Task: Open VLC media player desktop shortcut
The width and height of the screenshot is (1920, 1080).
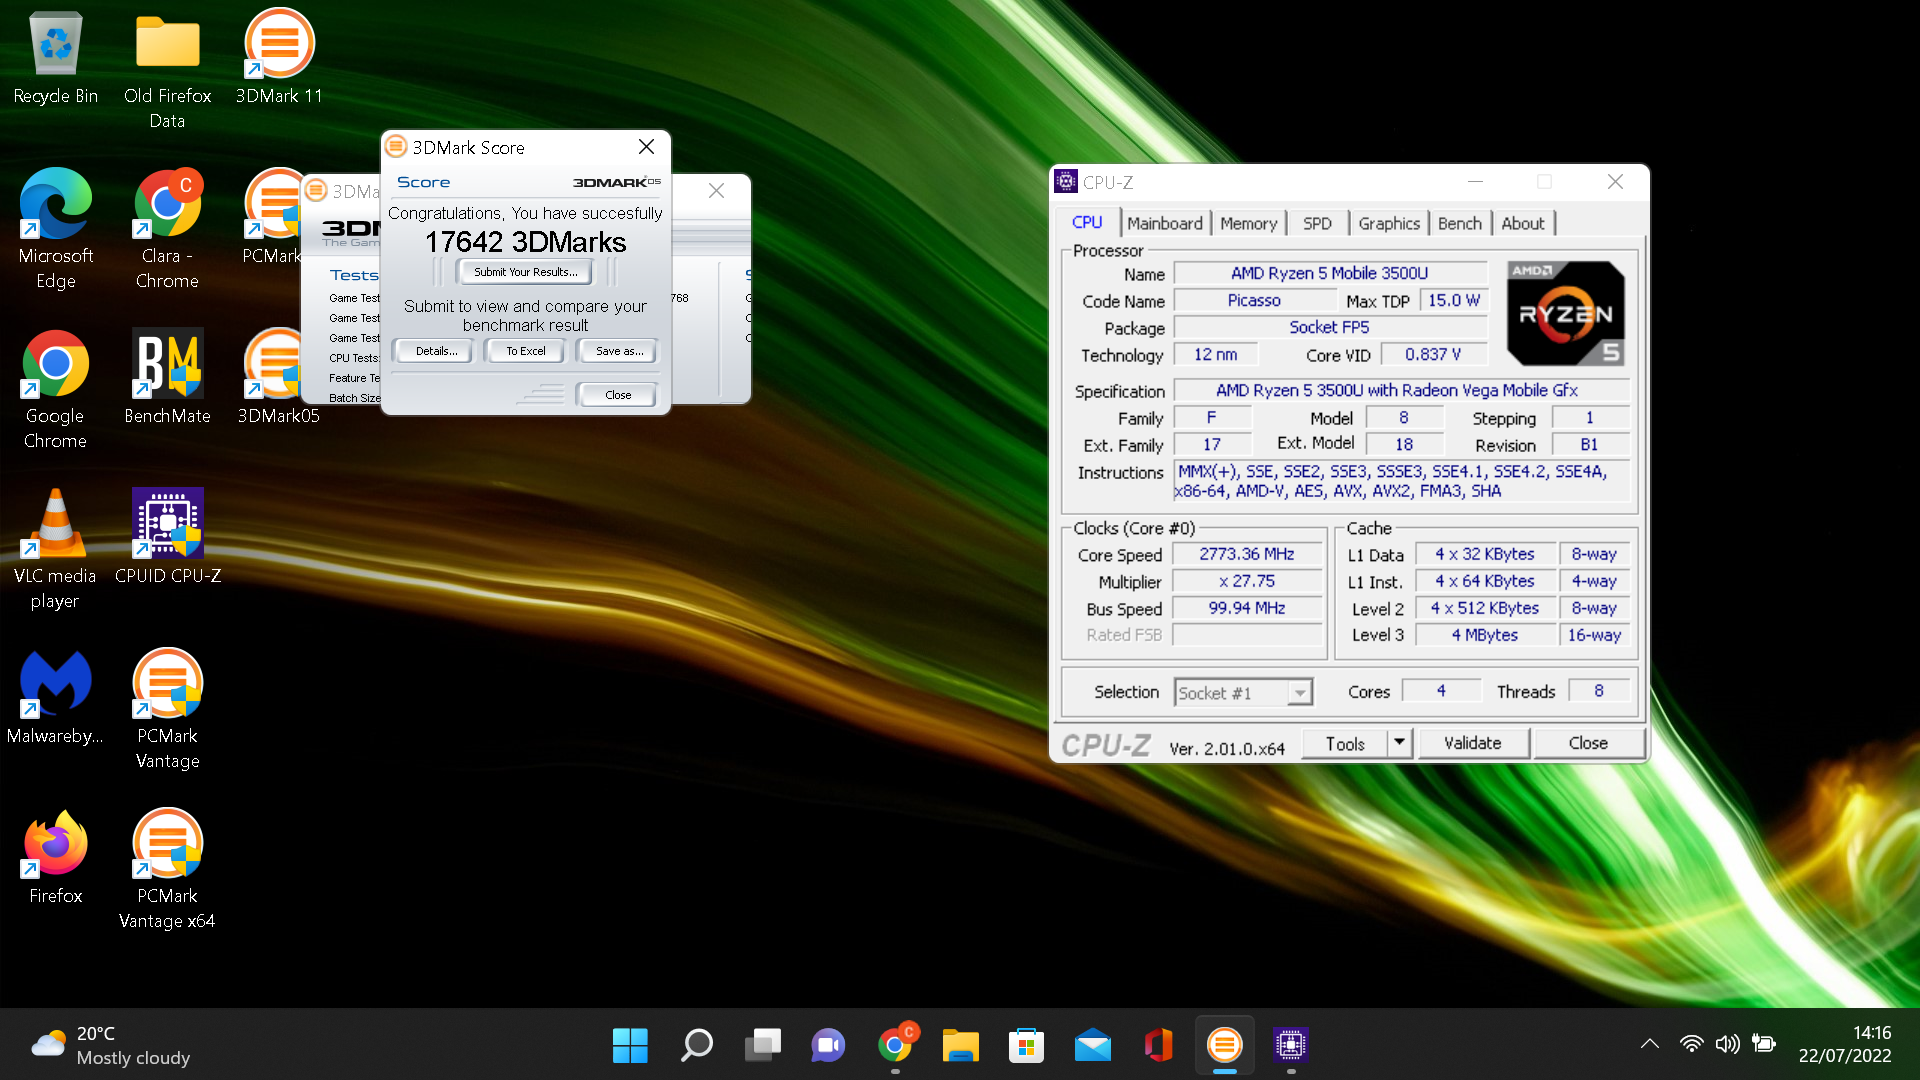Action: (x=56, y=549)
